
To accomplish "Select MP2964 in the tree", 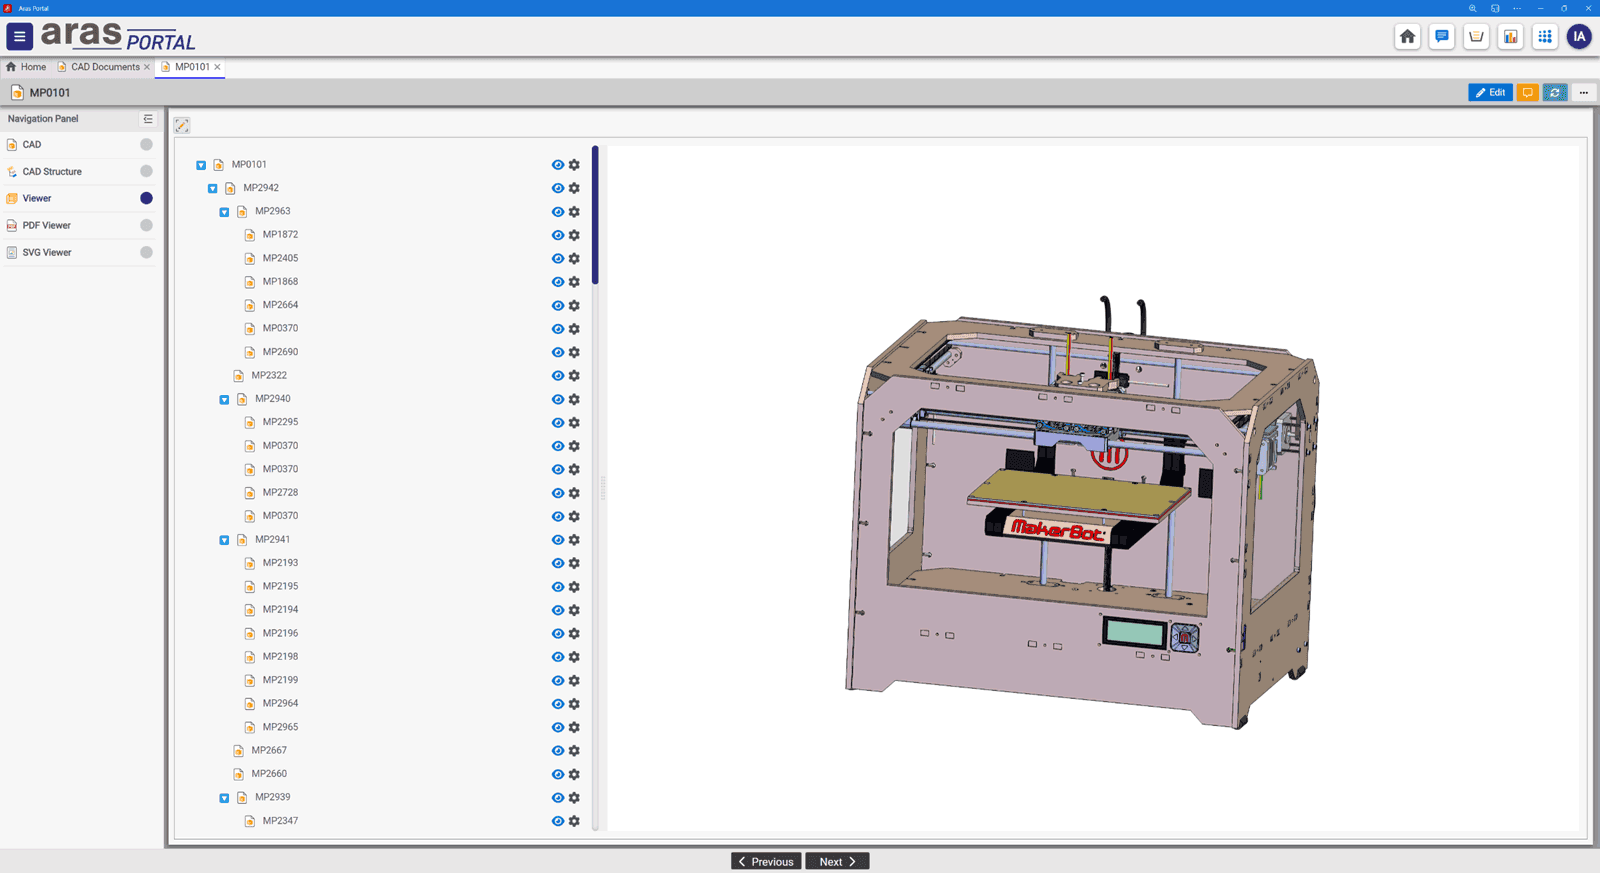I will pos(280,703).
